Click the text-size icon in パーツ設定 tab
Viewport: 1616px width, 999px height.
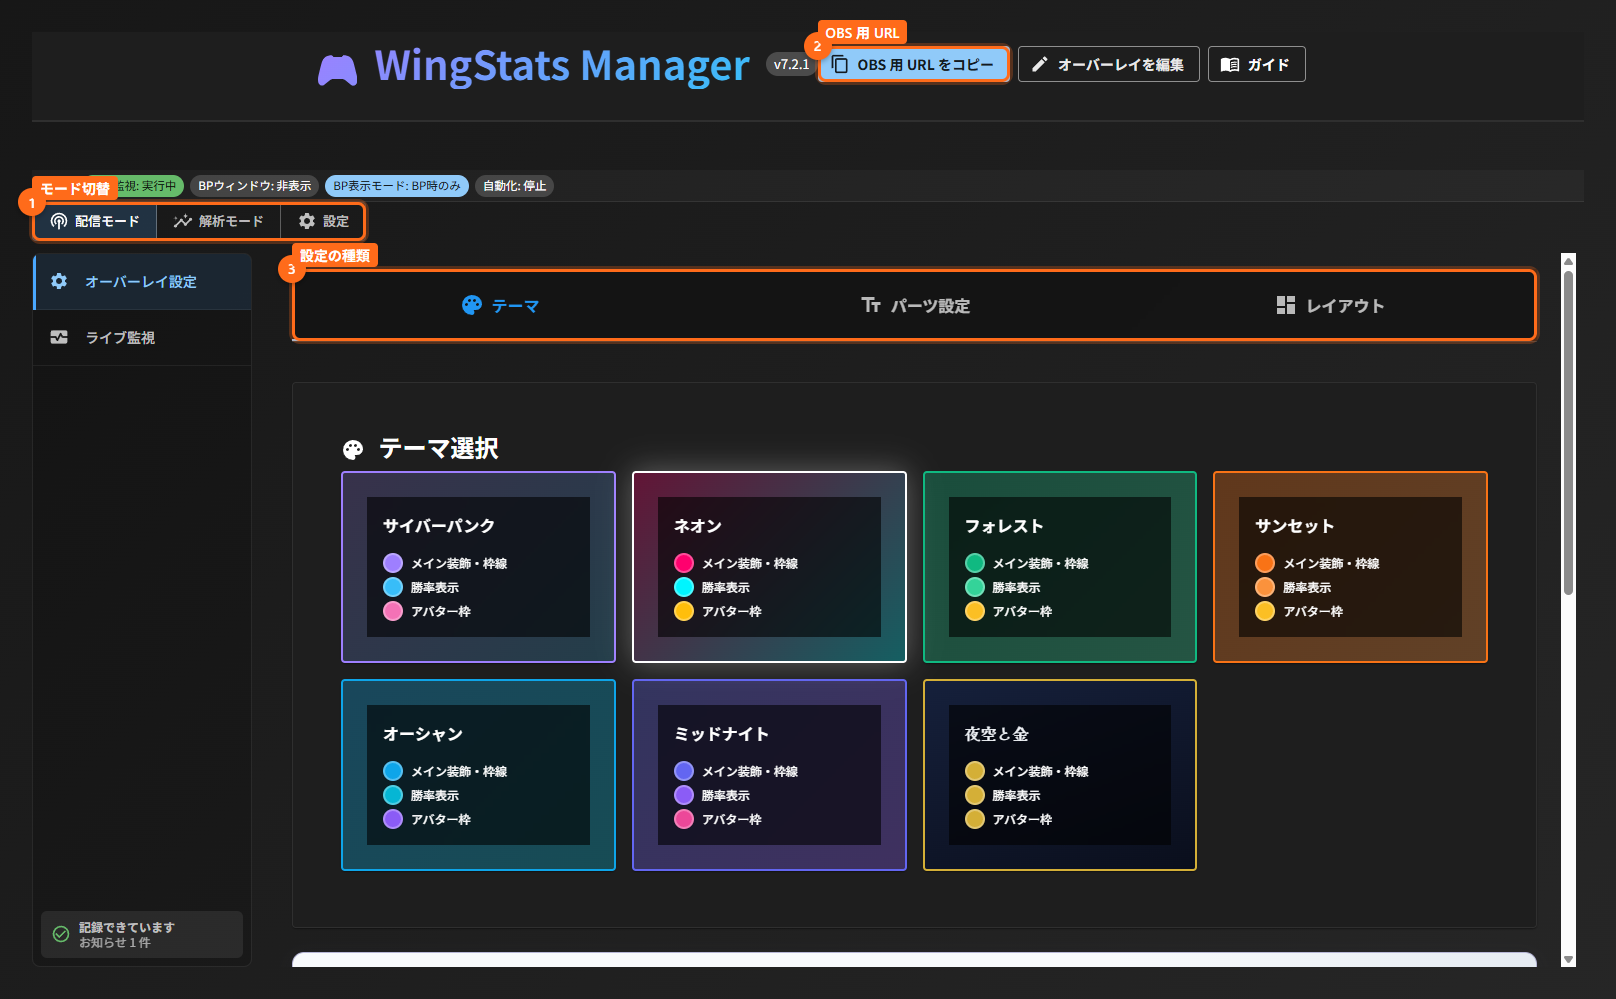click(x=871, y=305)
